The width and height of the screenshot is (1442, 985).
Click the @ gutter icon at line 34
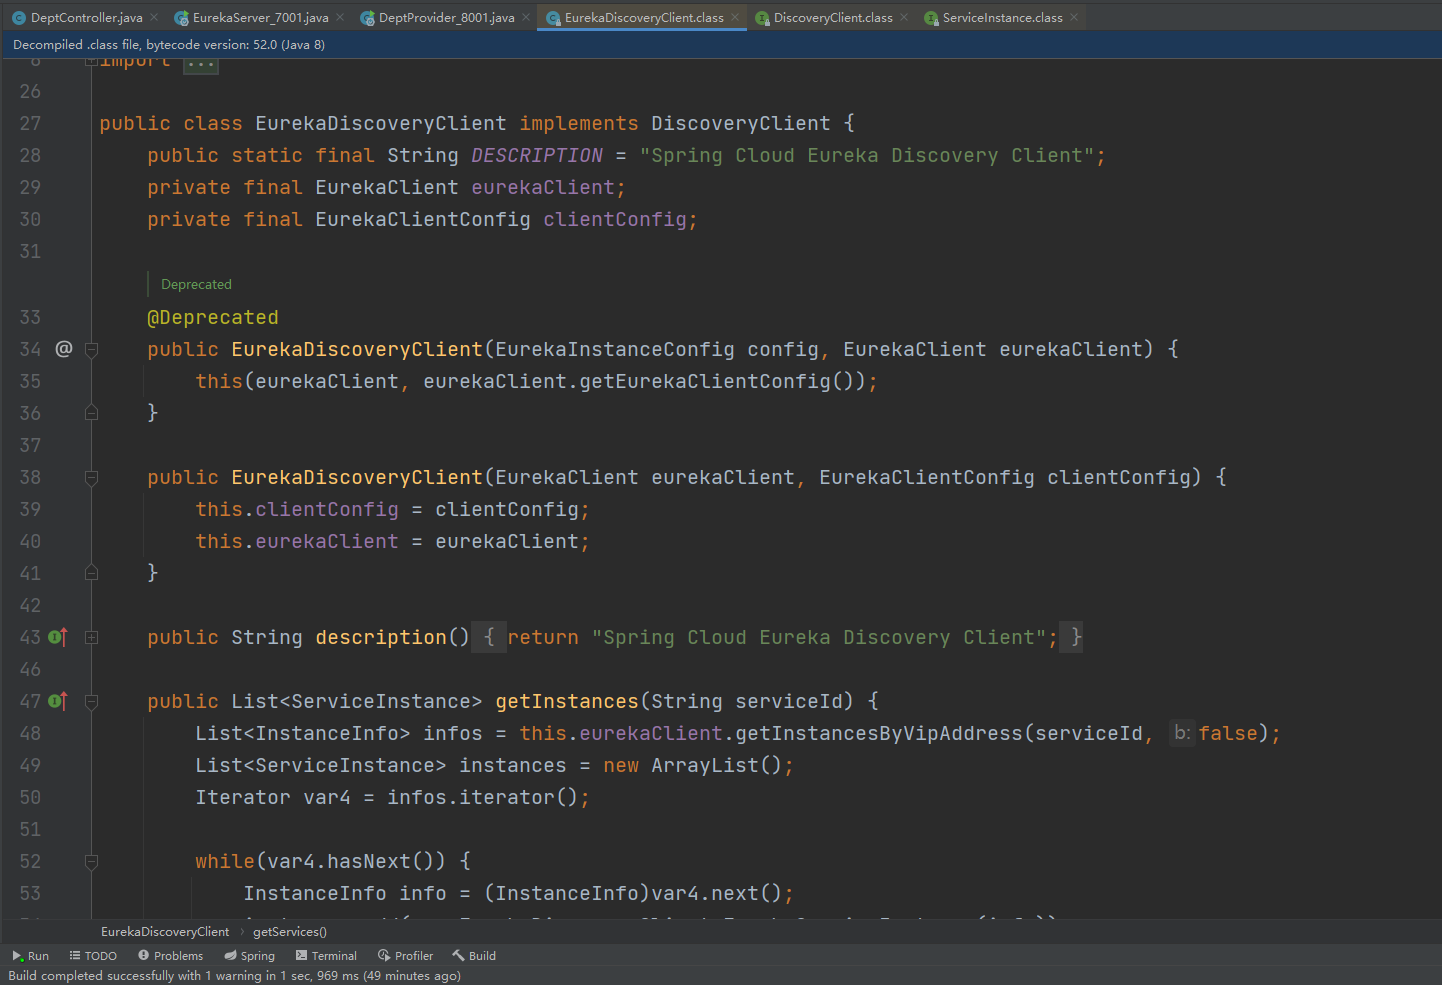(x=63, y=349)
